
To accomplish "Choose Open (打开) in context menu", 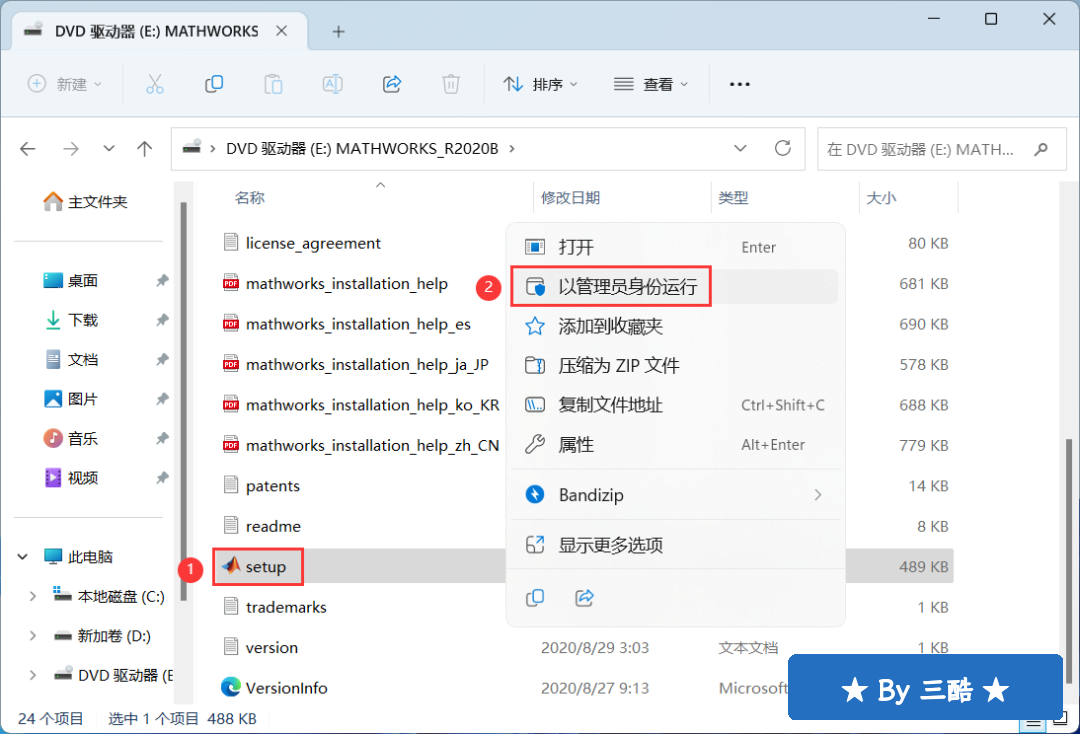I will pyautogui.click(x=675, y=247).
